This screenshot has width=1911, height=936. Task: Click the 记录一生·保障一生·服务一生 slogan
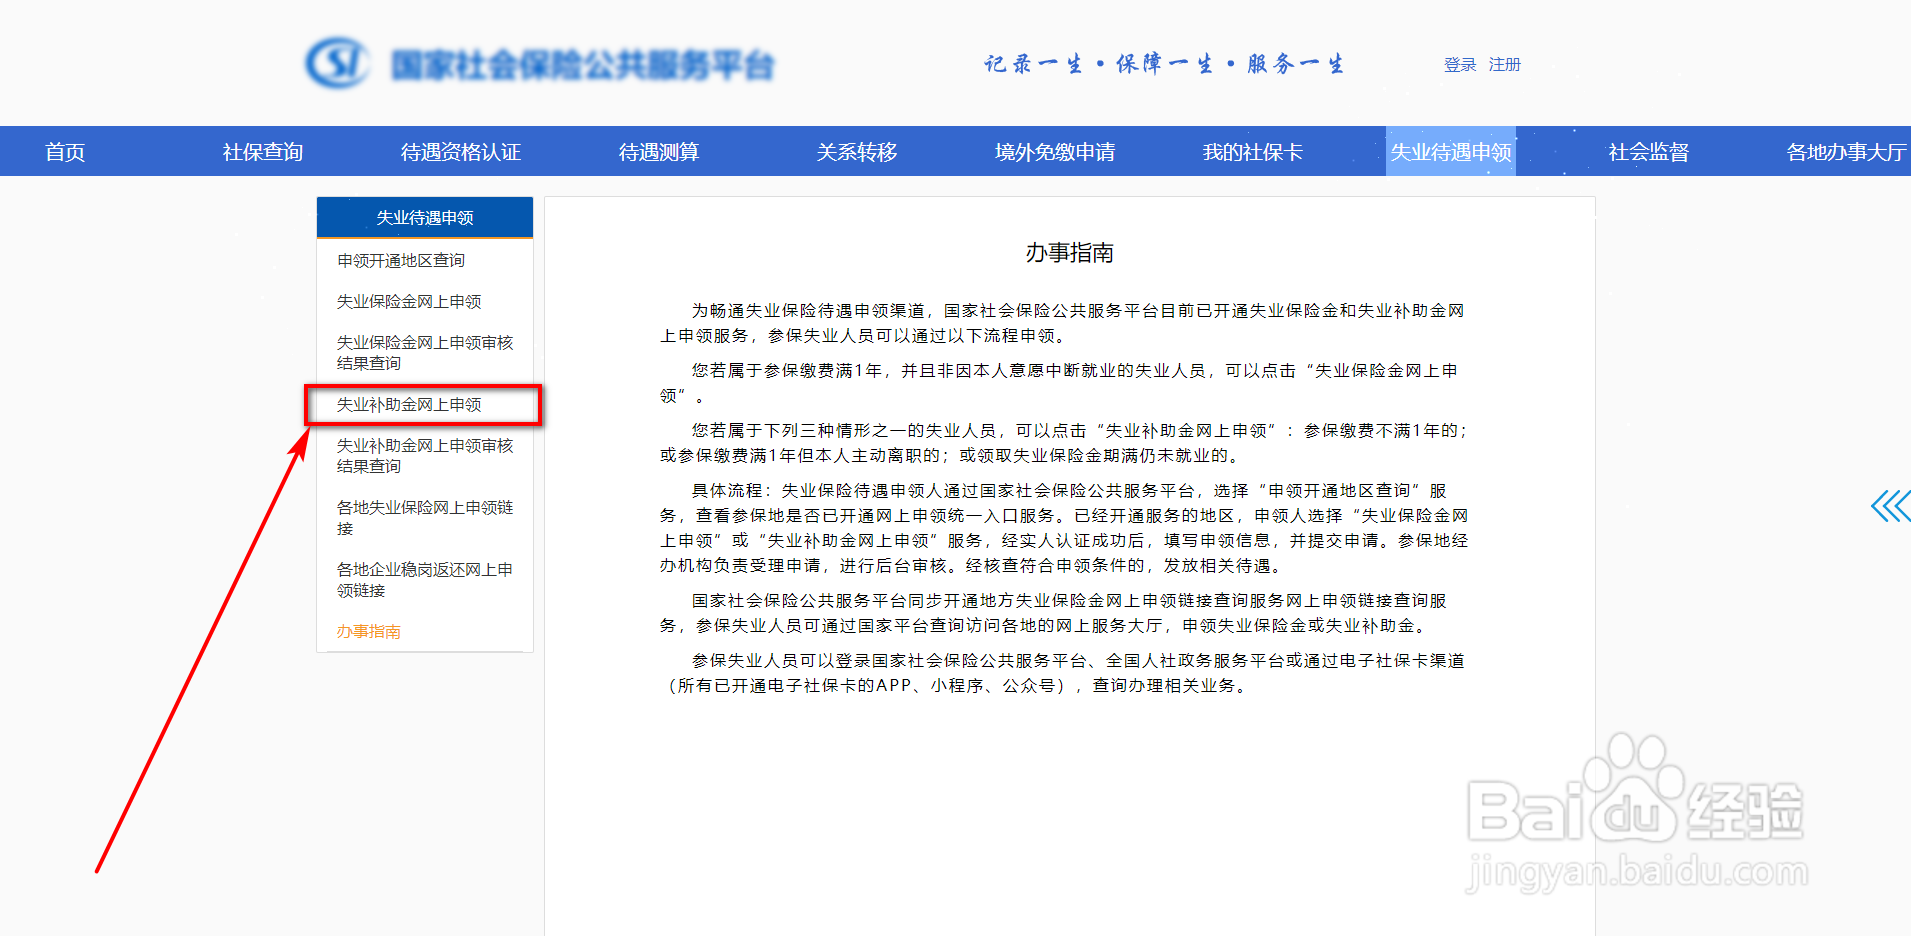[1164, 64]
